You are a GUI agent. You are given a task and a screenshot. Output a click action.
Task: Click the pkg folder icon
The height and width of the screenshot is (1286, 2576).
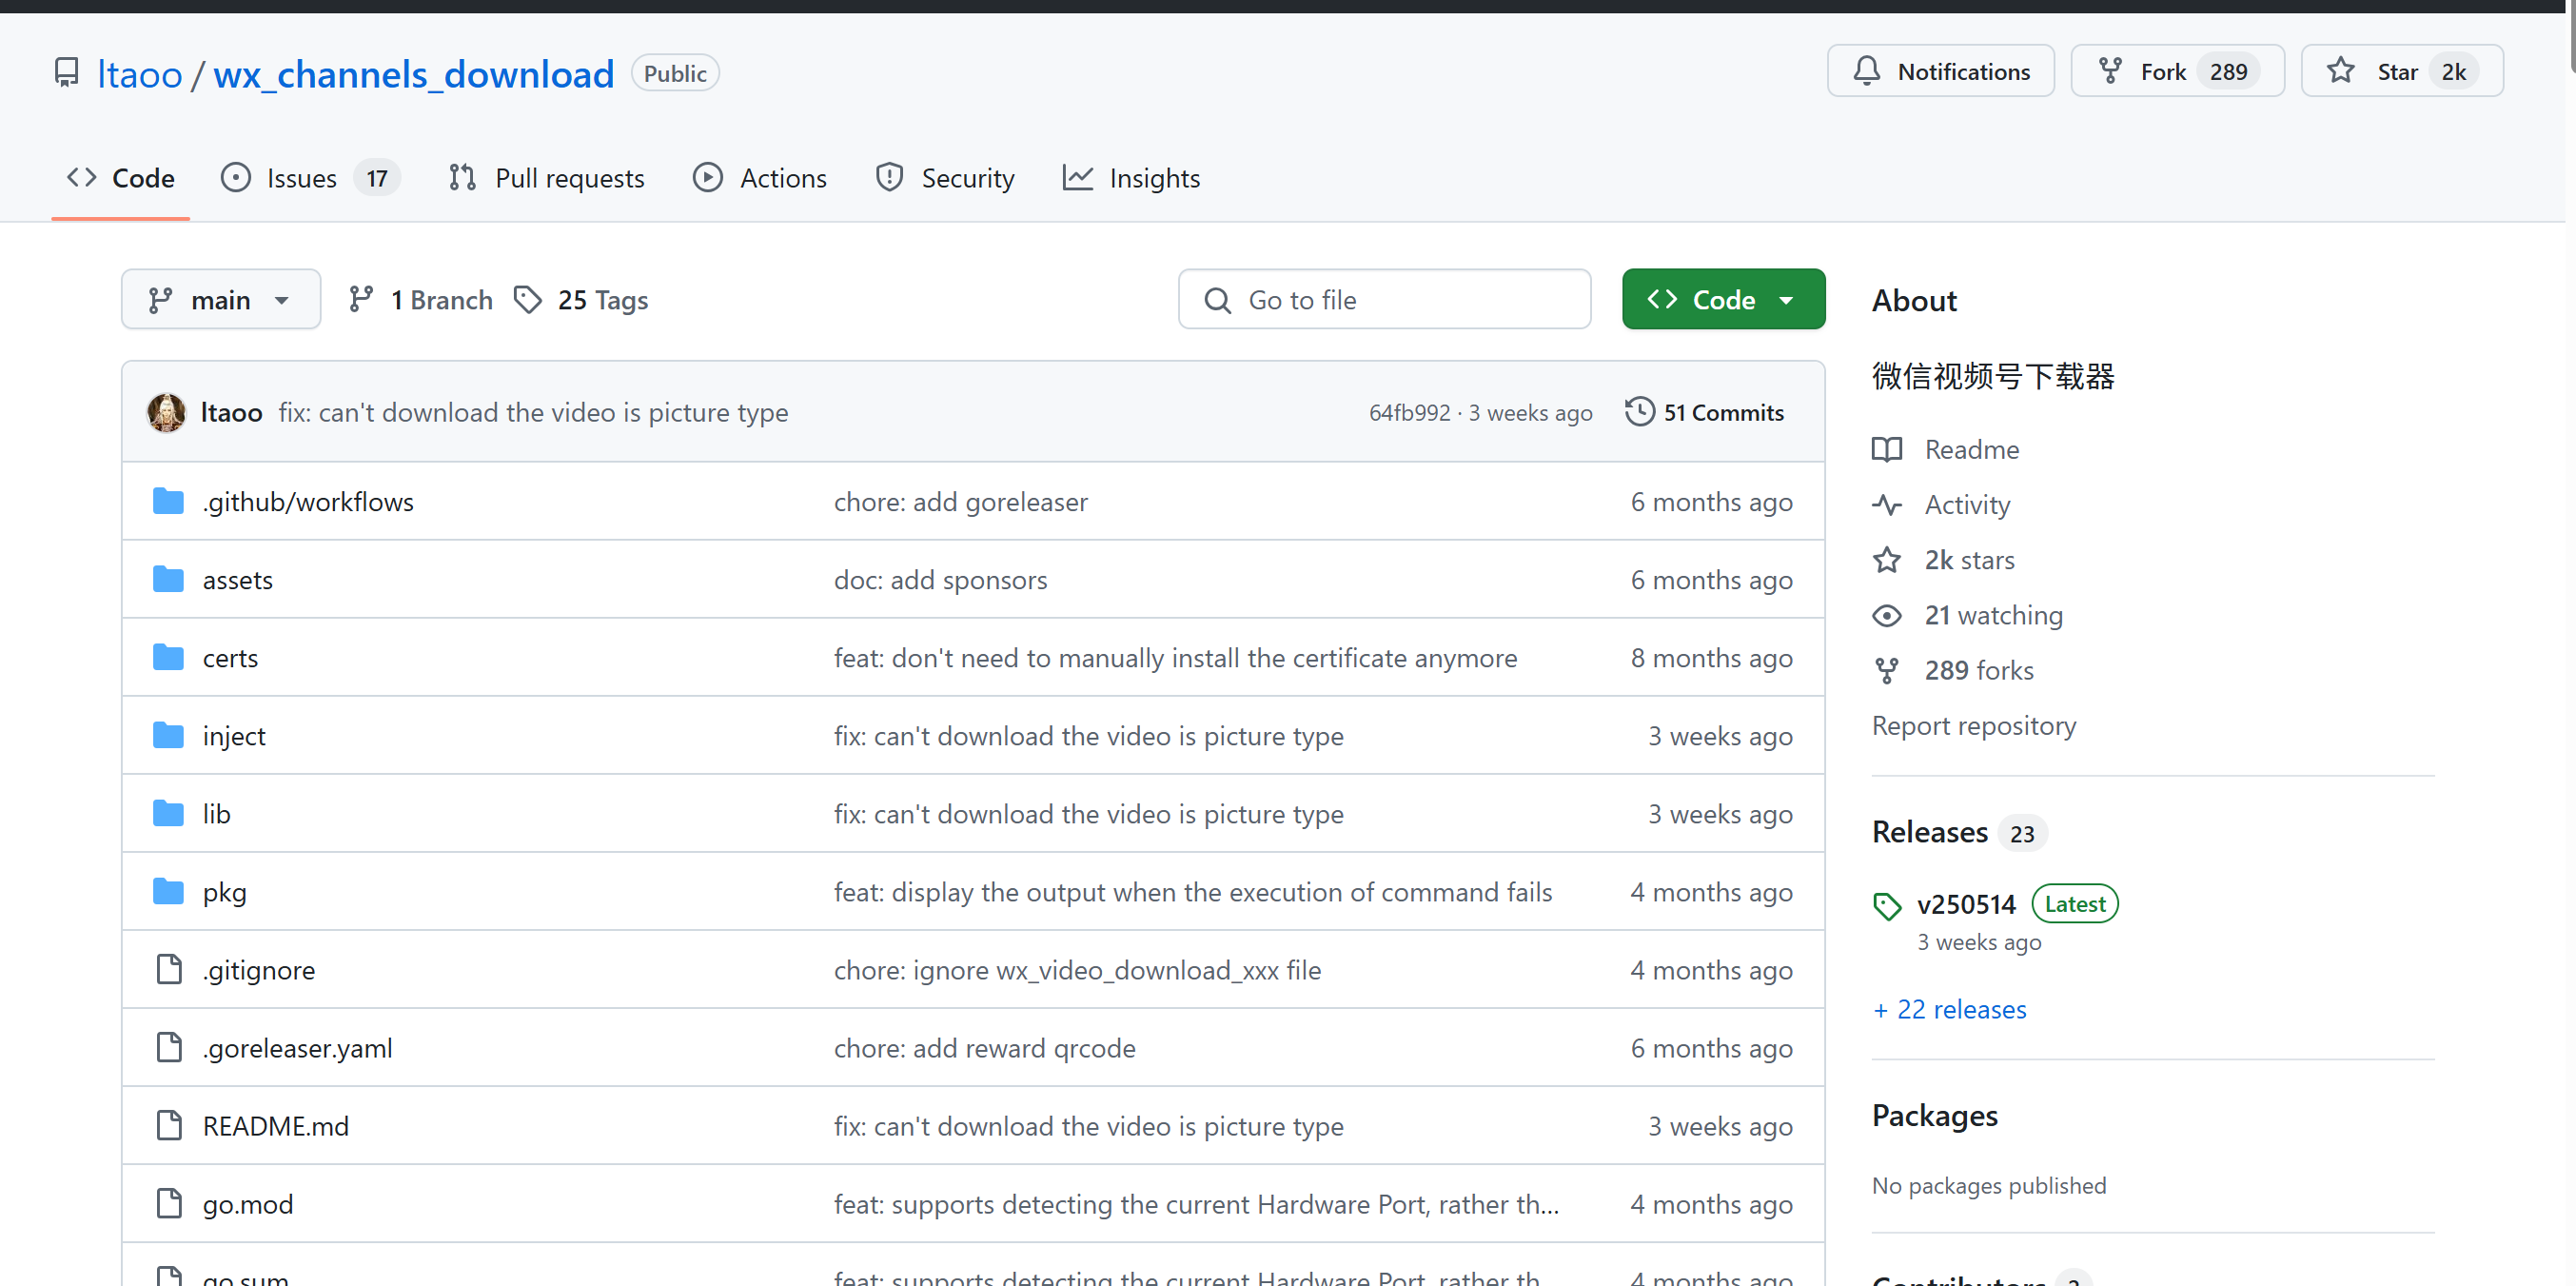tap(168, 891)
